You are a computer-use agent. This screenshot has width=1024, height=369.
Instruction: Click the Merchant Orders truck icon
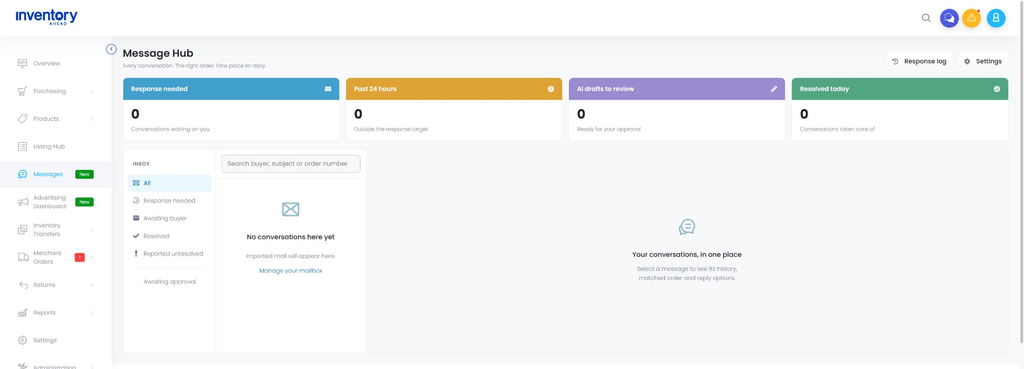[x=23, y=257]
